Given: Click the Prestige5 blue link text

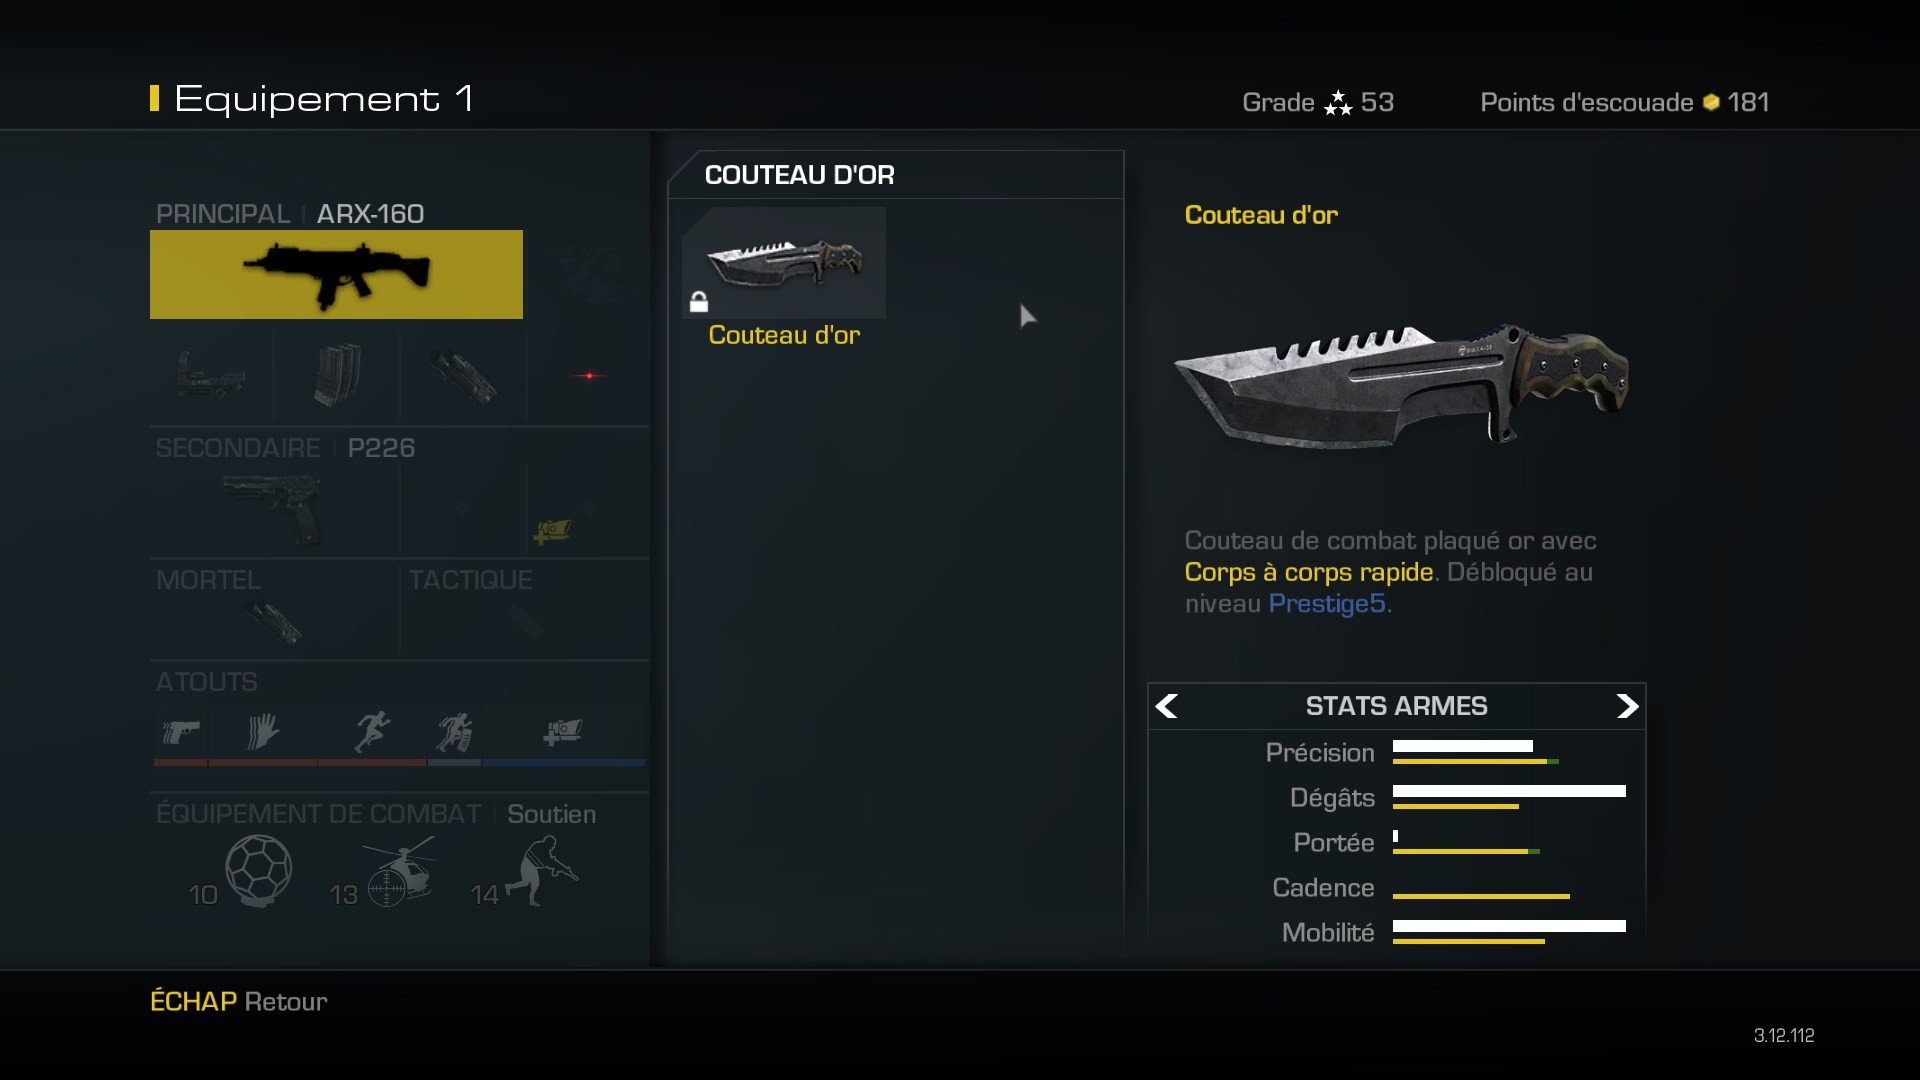Looking at the screenshot, I should [x=1327, y=604].
